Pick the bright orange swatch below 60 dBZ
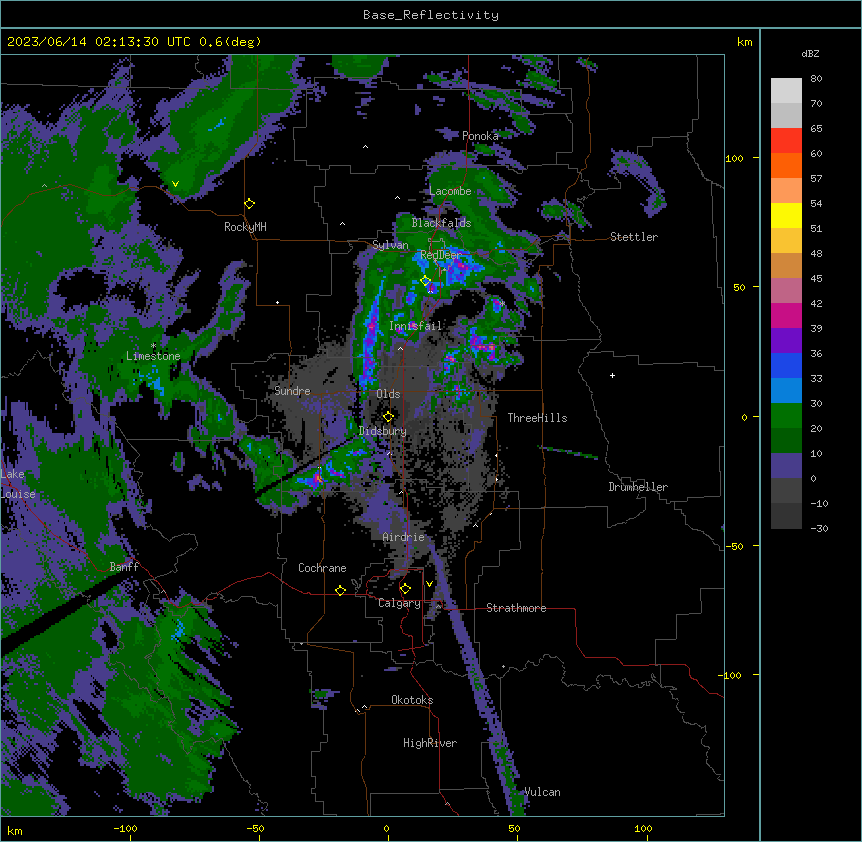862x842 pixels. click(x=786, y=165)
